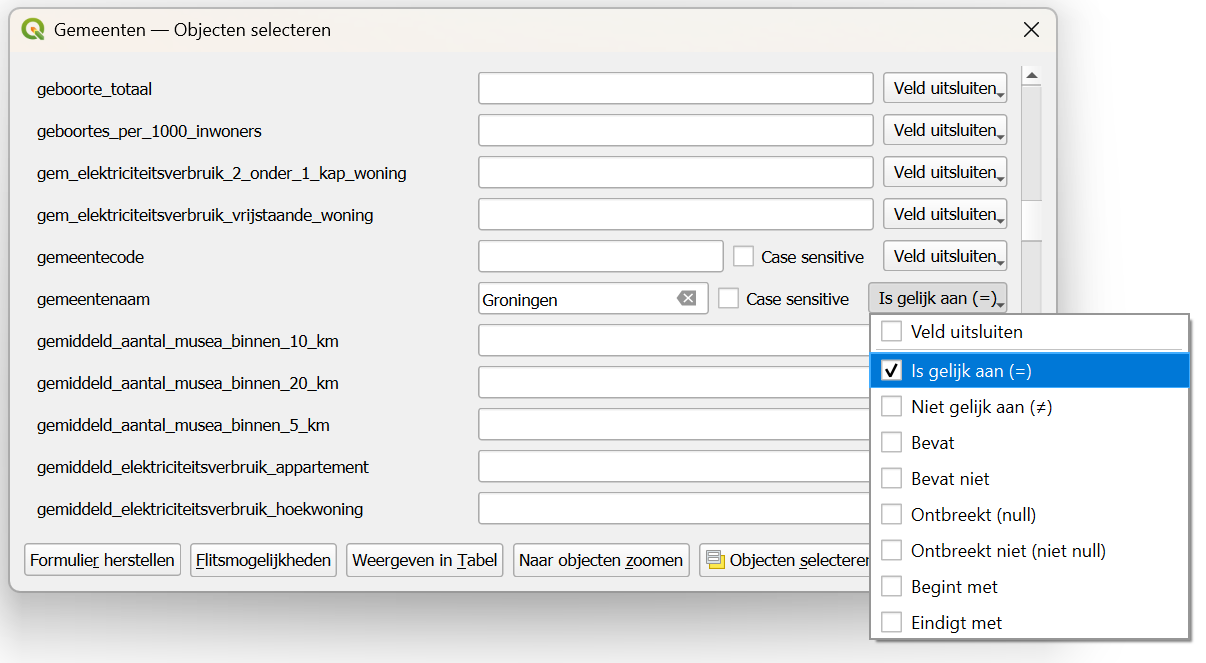Collapse the Is gelijk aan (=) dropdown
The height and width of the screenshot is (663, 1206).
point(938,298)
